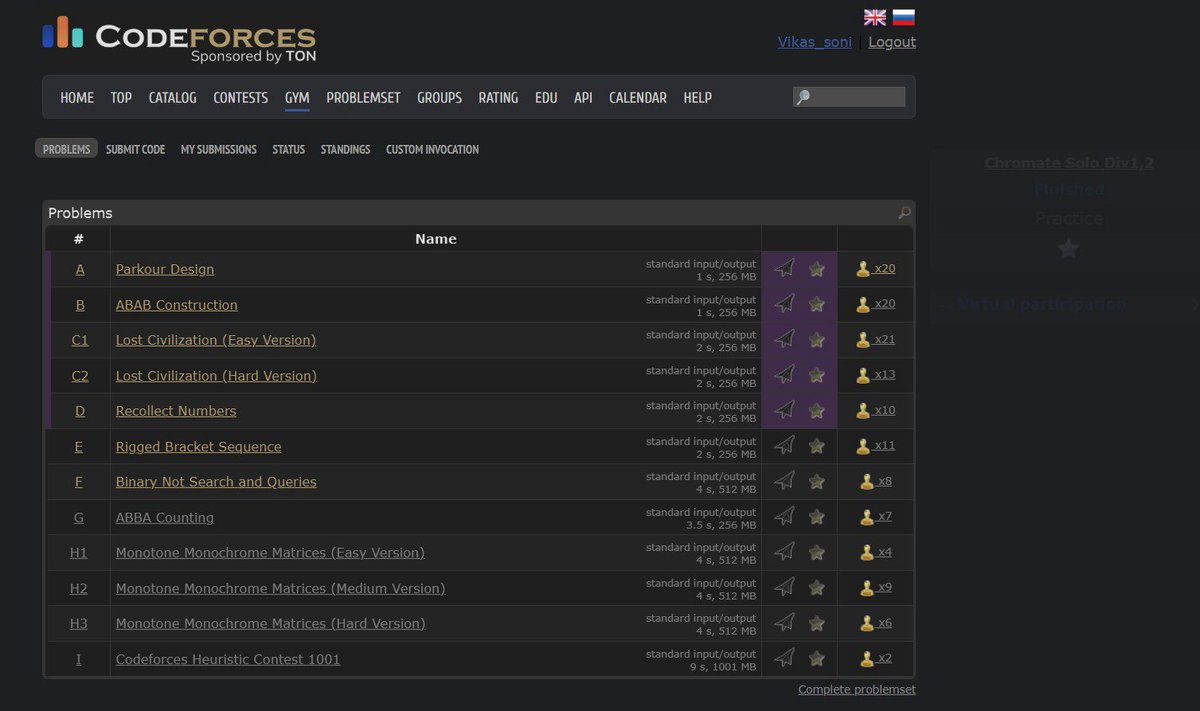View solved count x2 for problem I

876,659
